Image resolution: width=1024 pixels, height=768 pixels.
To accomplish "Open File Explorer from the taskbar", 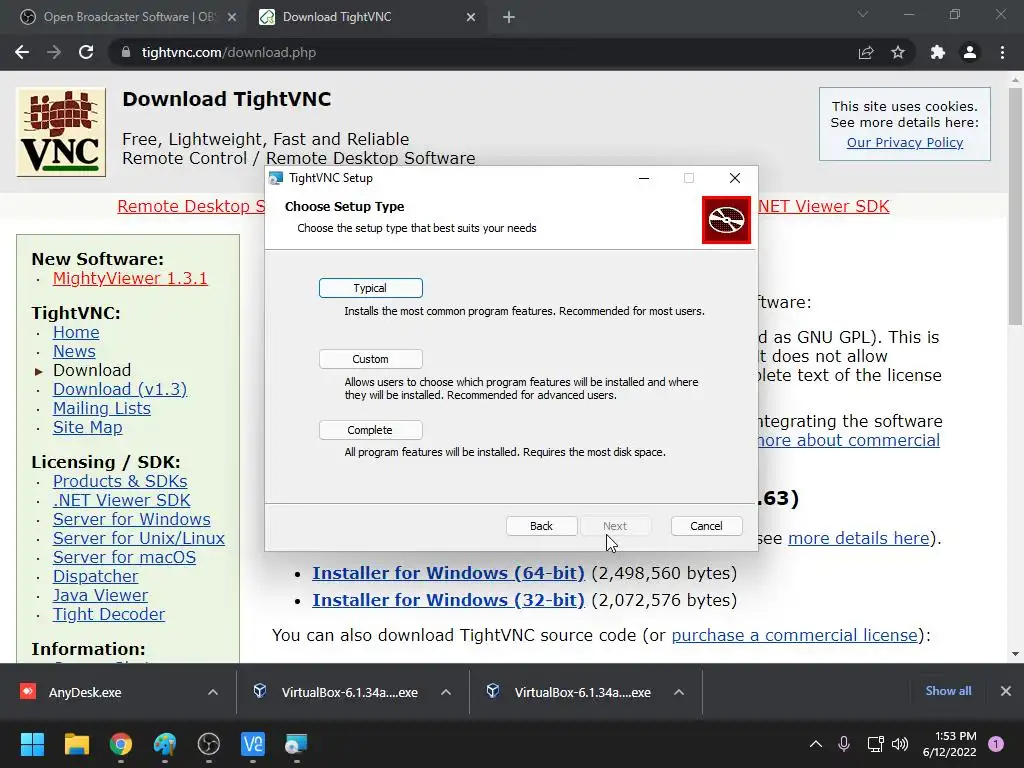I will 76,744.
